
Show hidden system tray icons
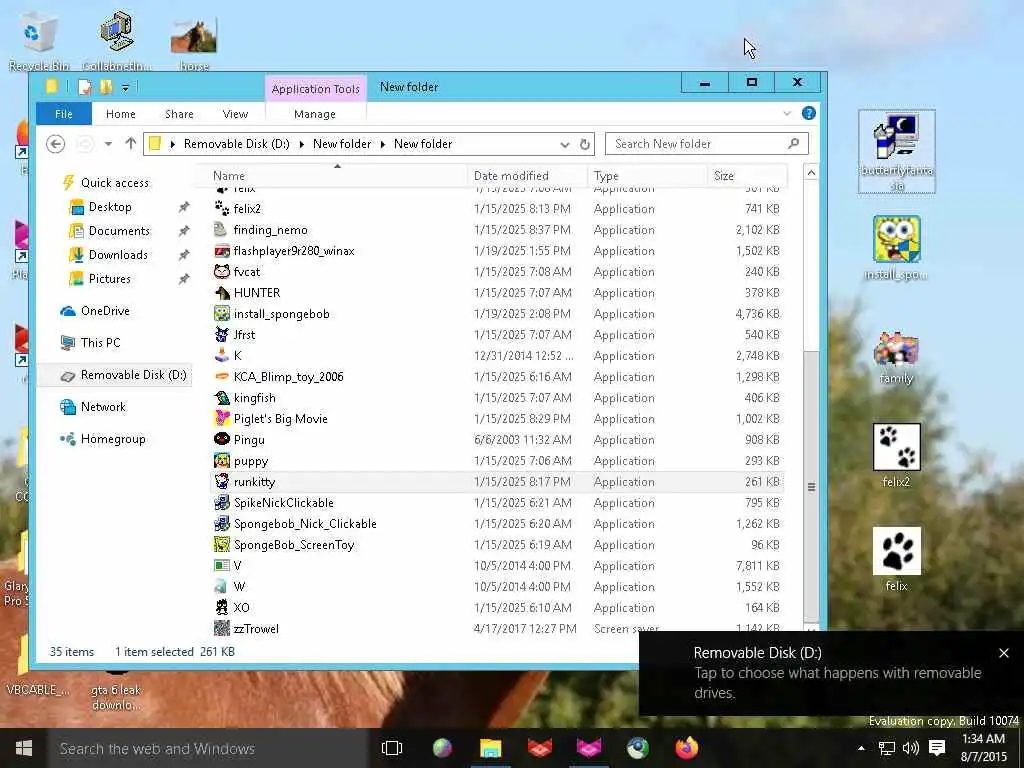tap(861, 748)
